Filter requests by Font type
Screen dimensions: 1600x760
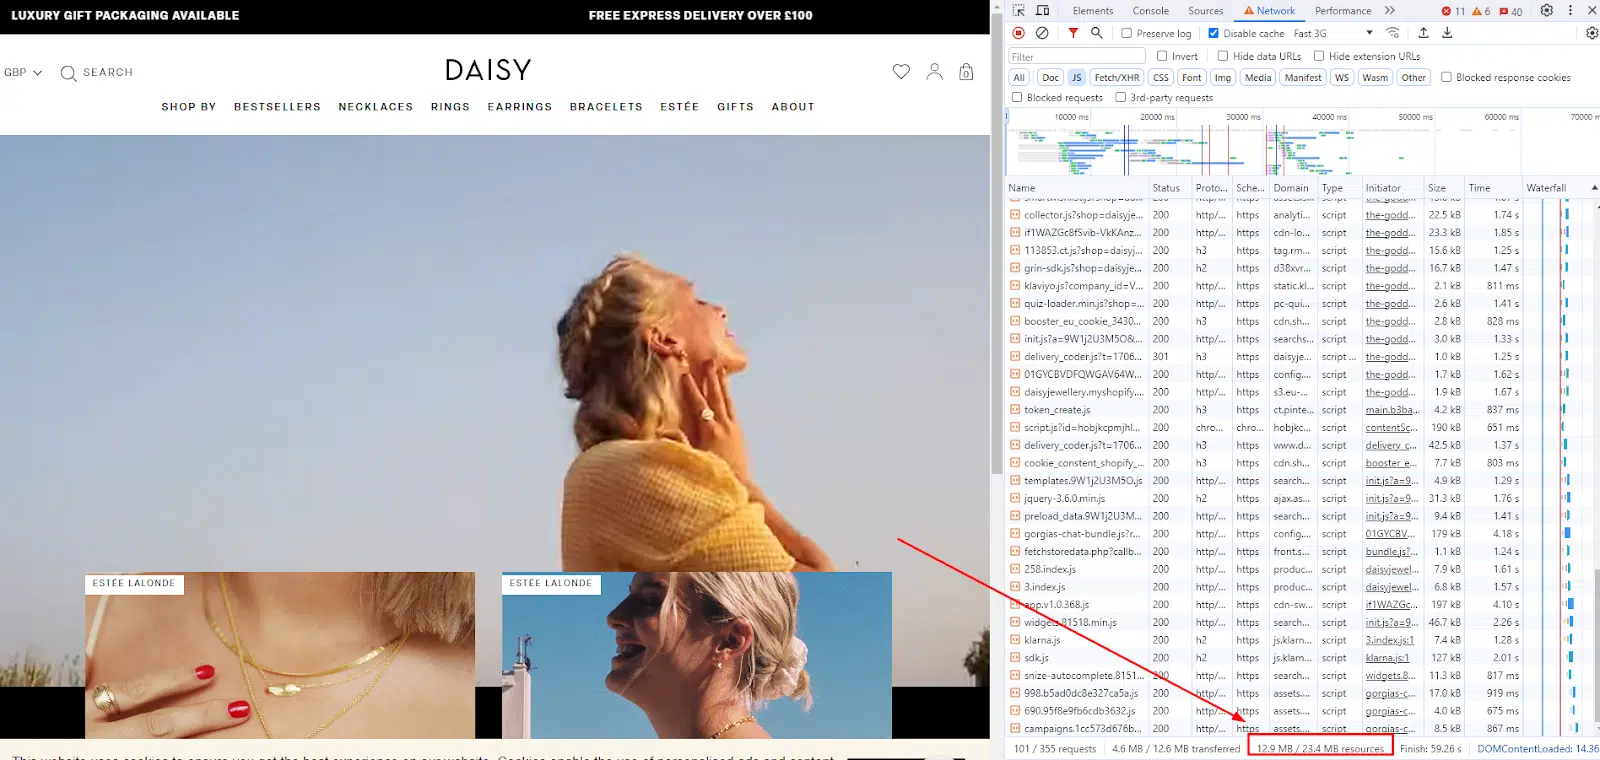click(x=1191, y=77)
